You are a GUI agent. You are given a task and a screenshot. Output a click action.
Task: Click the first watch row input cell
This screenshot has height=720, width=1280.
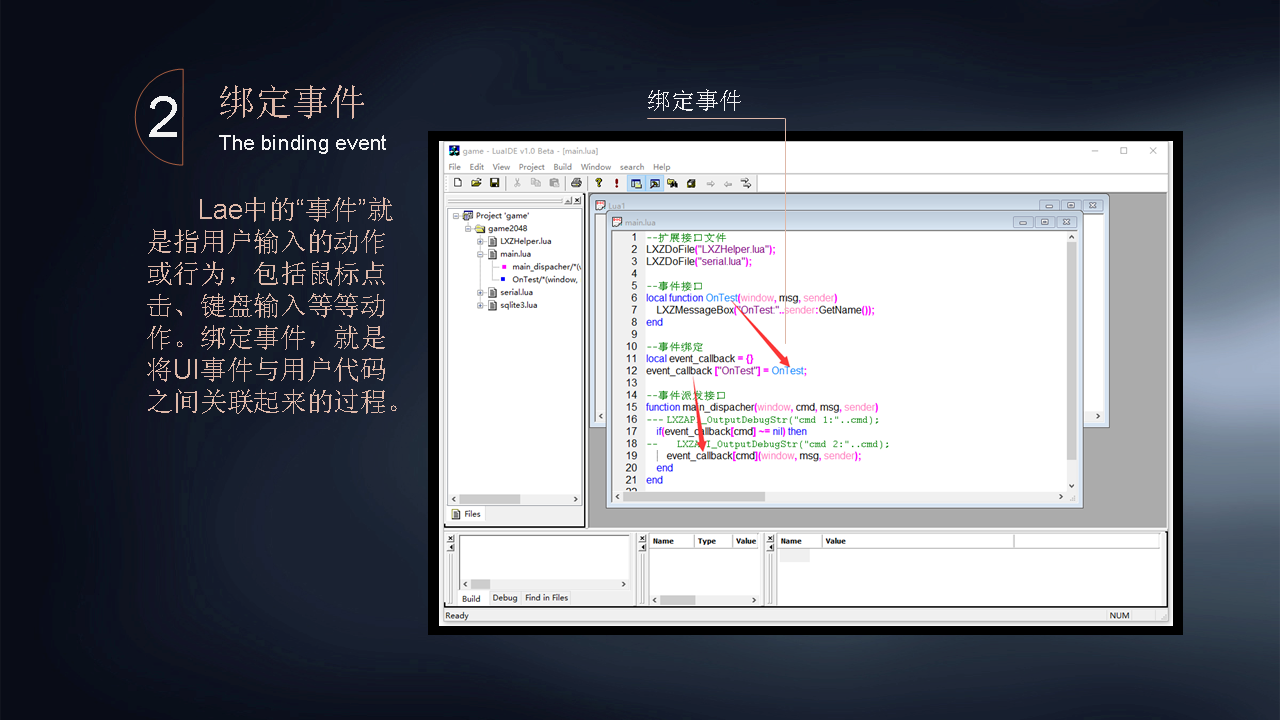794,555
